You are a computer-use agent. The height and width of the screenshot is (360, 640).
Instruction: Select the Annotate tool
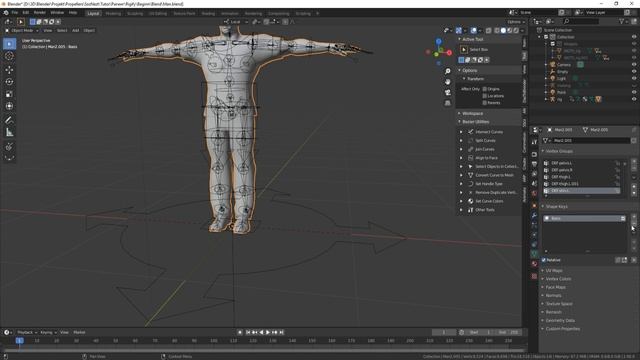pyautogui.click(x=9, y=120)
